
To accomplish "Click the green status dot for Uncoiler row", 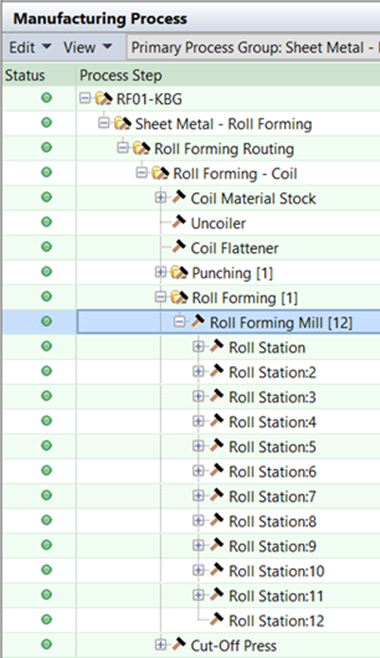I will click(x=47, y=222).
